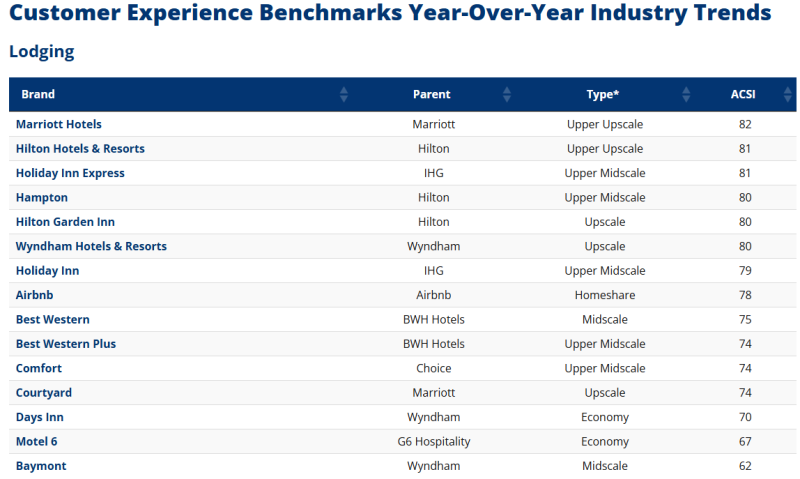
Task: Click the Parent column header label
Action: coord(432,94)
